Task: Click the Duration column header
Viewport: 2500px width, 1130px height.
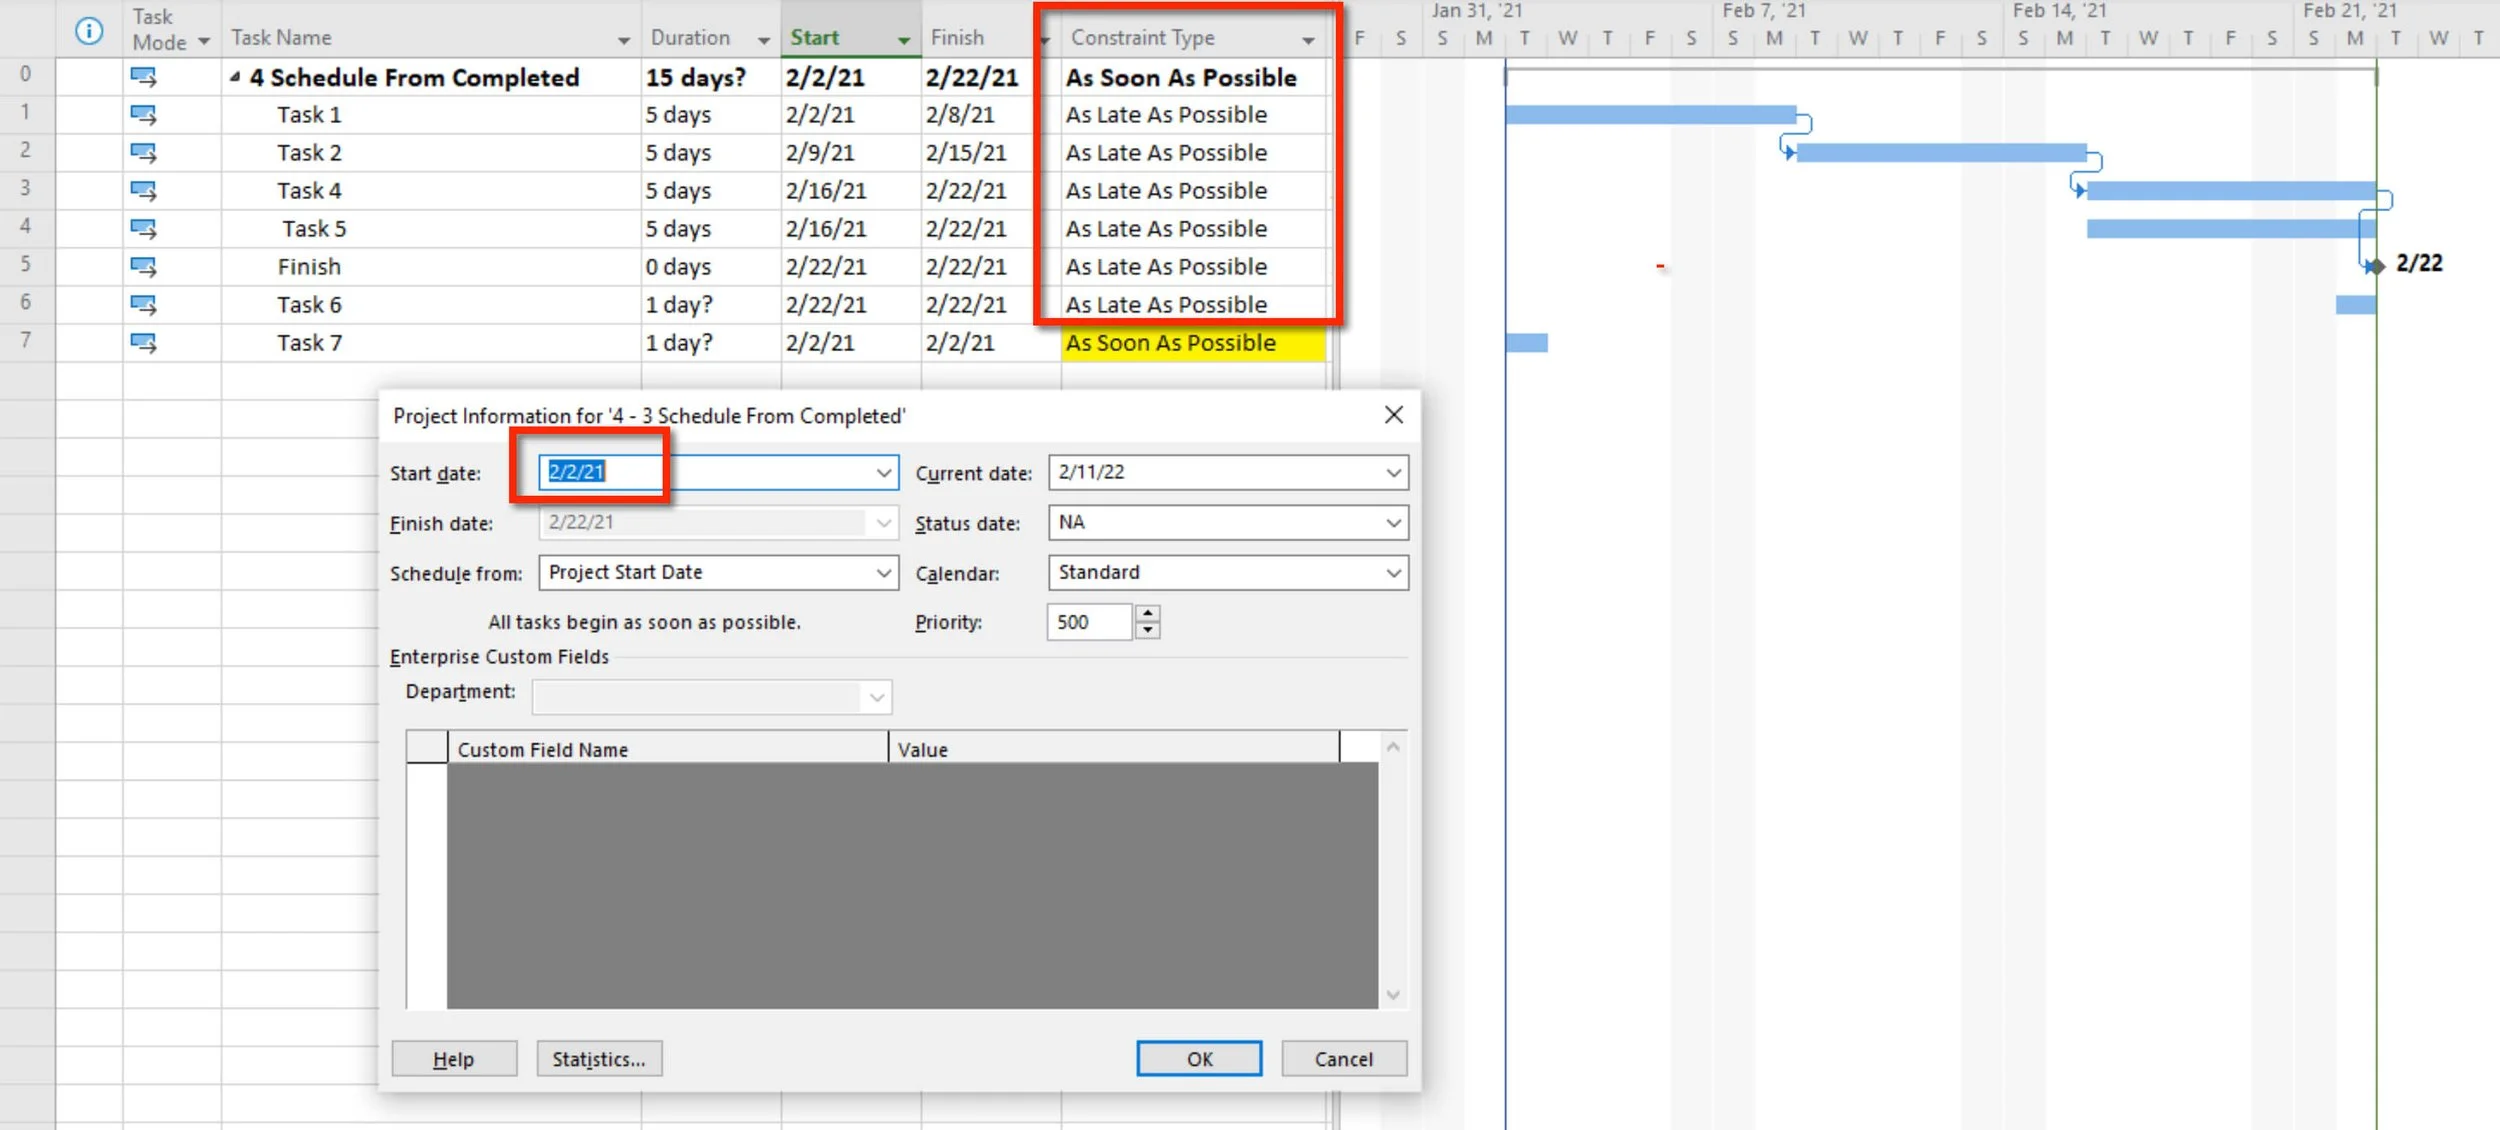Action: click(690, 38)
